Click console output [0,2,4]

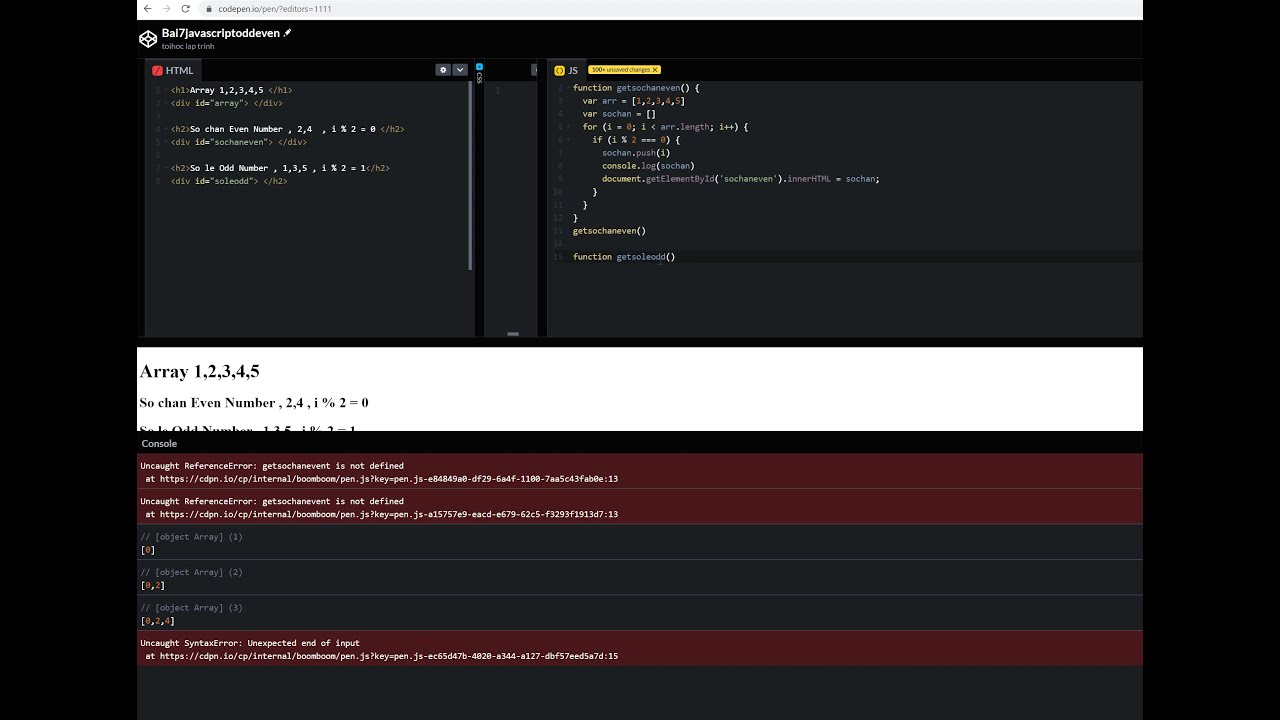point(157,621)
